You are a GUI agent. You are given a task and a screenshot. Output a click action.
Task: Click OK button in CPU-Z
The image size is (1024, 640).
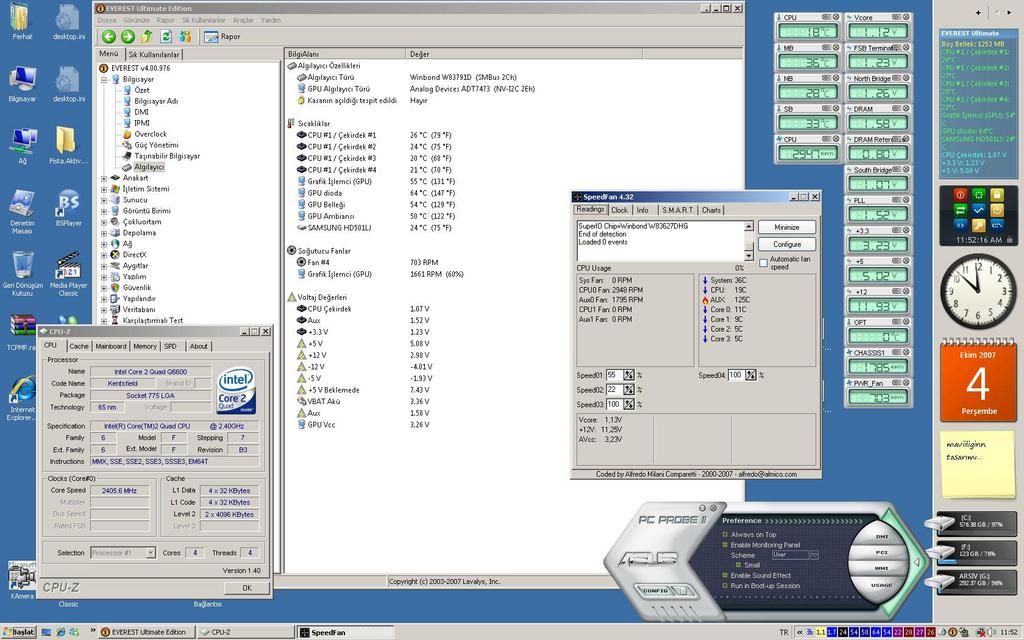[x=247, y=588]
